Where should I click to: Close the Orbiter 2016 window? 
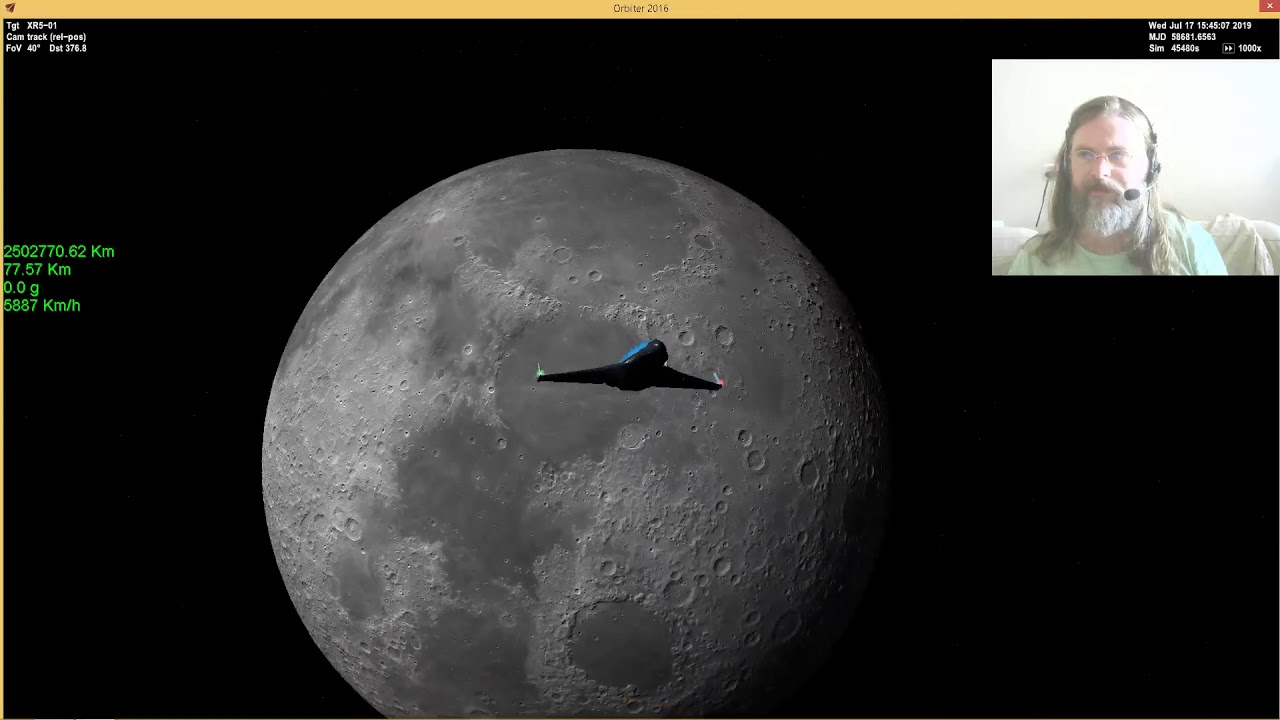pos(1269,7)
